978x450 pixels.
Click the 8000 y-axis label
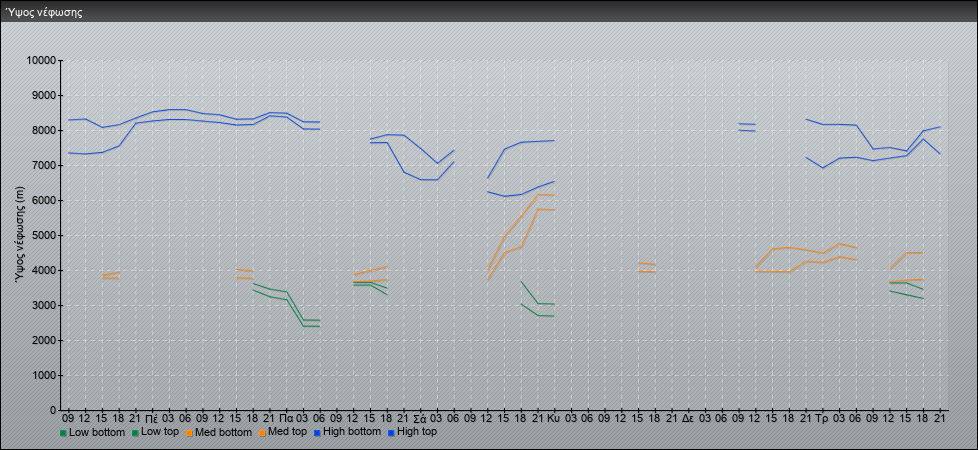point(44,130)
